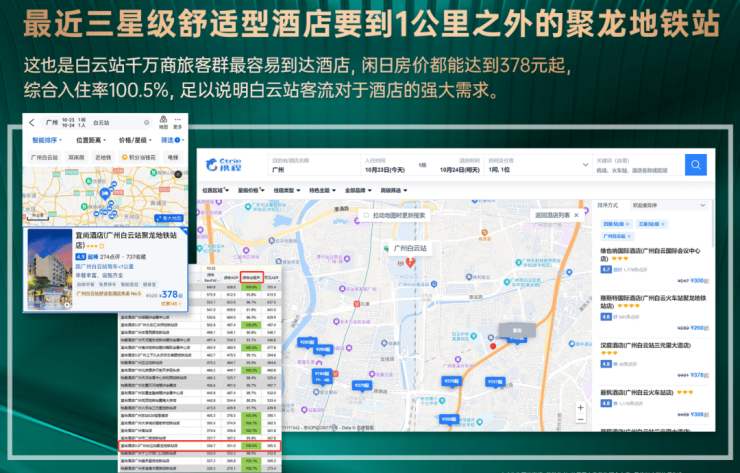Screen dimensions: 740x473
Task: Expand the 价格/星级 filter dropdown
Action: (x=135, y=140)
